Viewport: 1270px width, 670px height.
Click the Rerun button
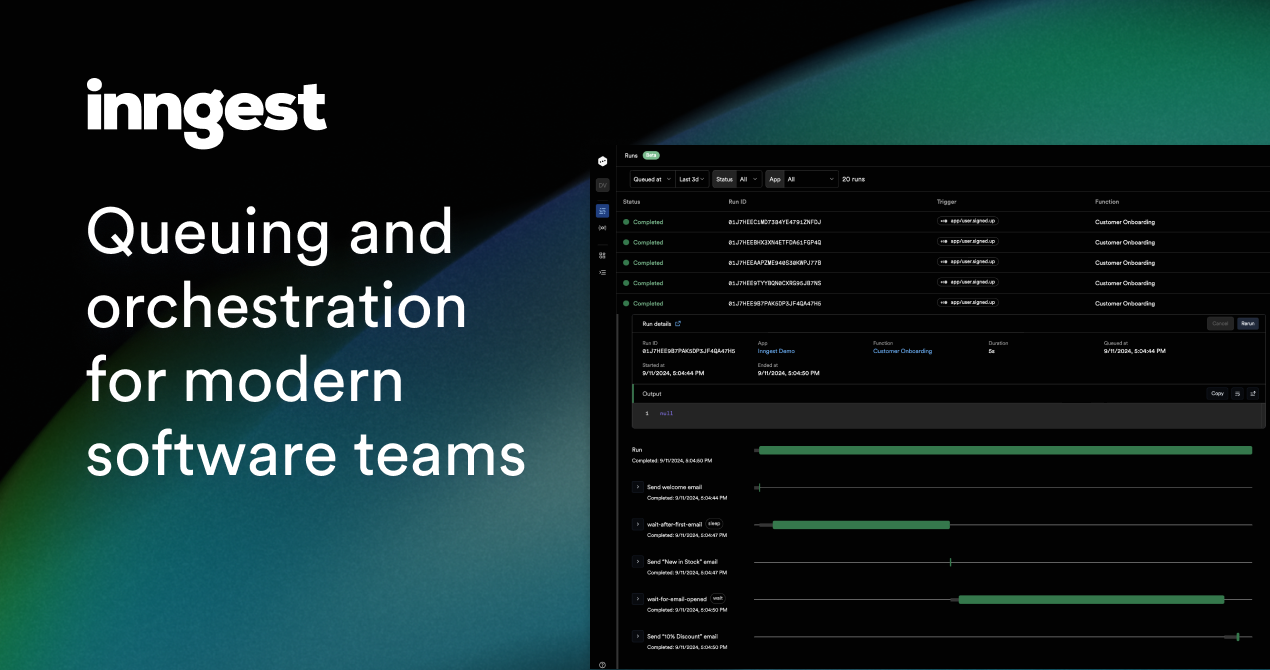[x=1247, y=324]
